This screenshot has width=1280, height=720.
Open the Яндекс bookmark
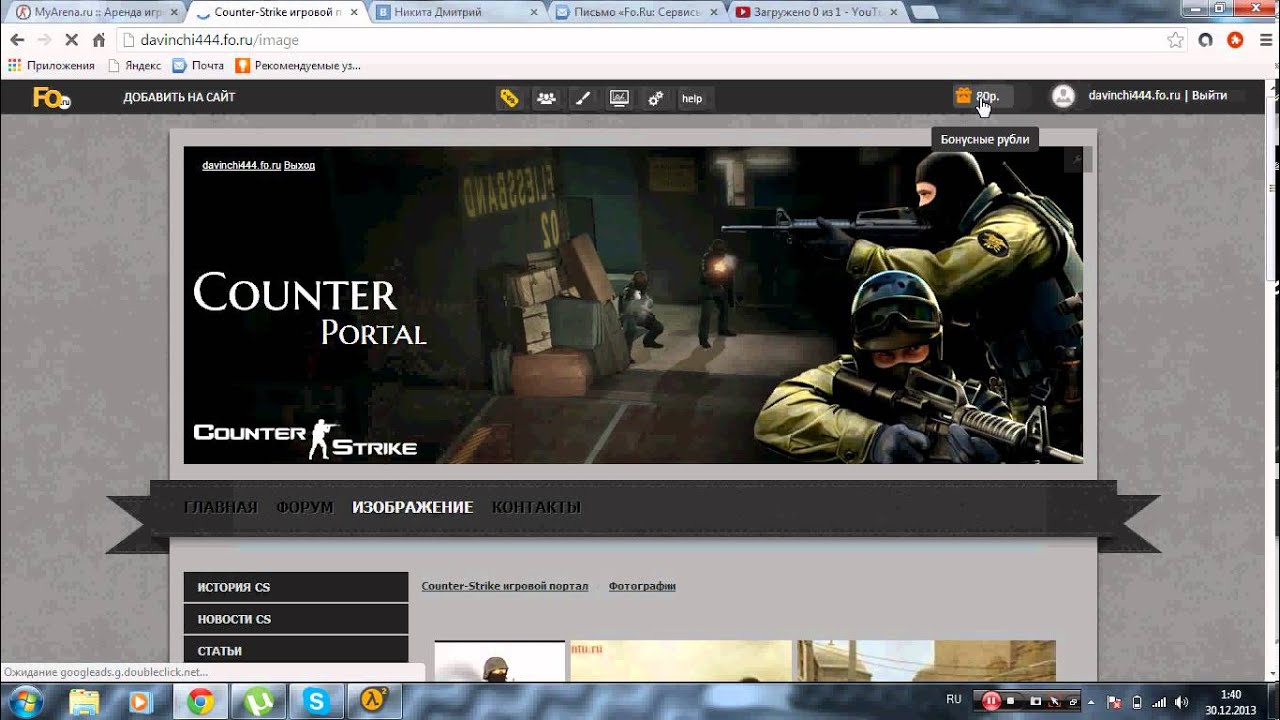pyautogui.click(x=134, y=65)
